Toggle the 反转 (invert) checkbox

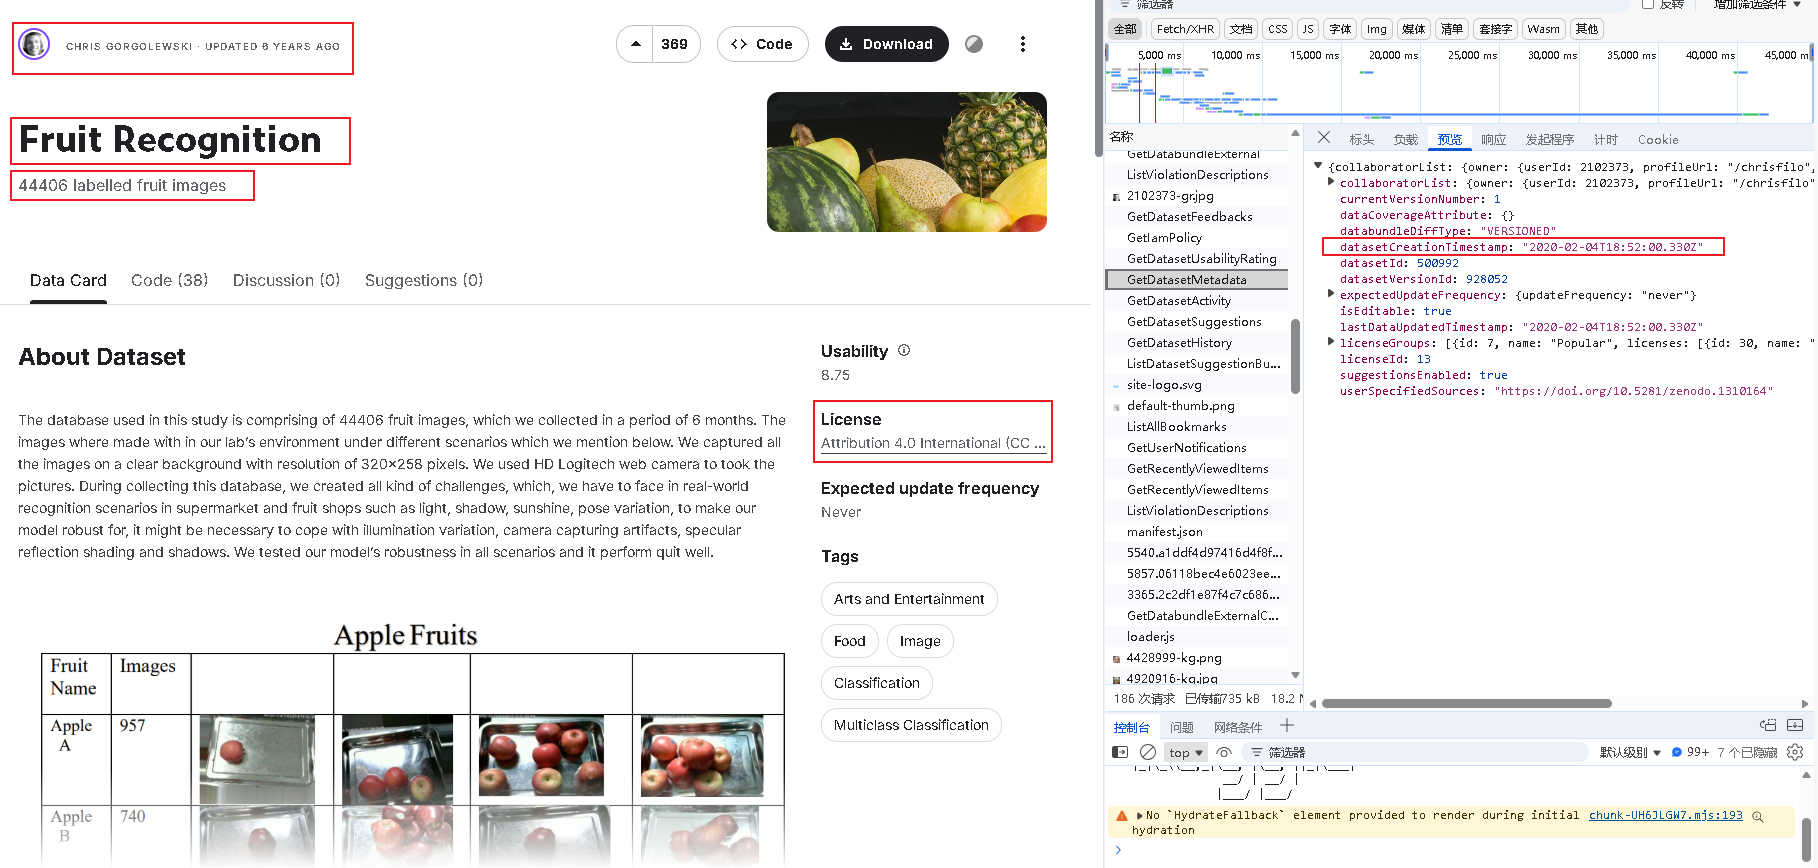pyautogui.click(x=1648, y=4)
